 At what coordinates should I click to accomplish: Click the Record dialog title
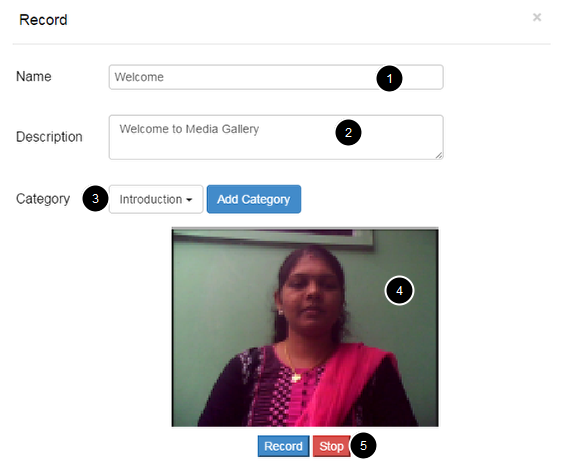click(43, 20)
